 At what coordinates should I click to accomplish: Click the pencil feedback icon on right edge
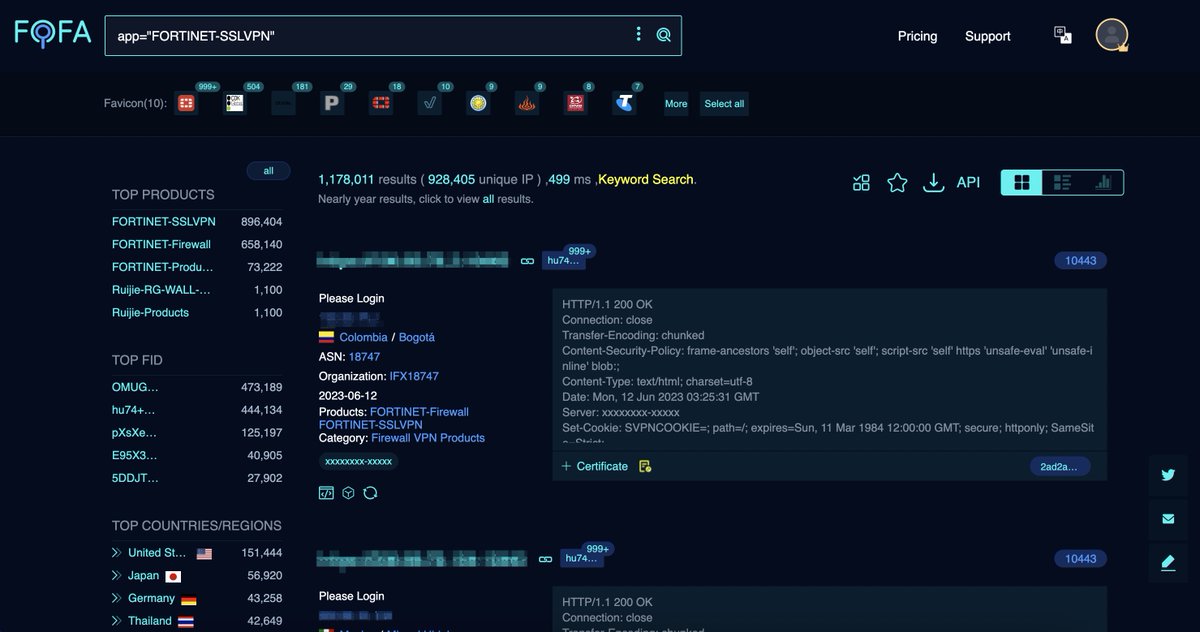pyautogui.click(x=1168, y=563)
